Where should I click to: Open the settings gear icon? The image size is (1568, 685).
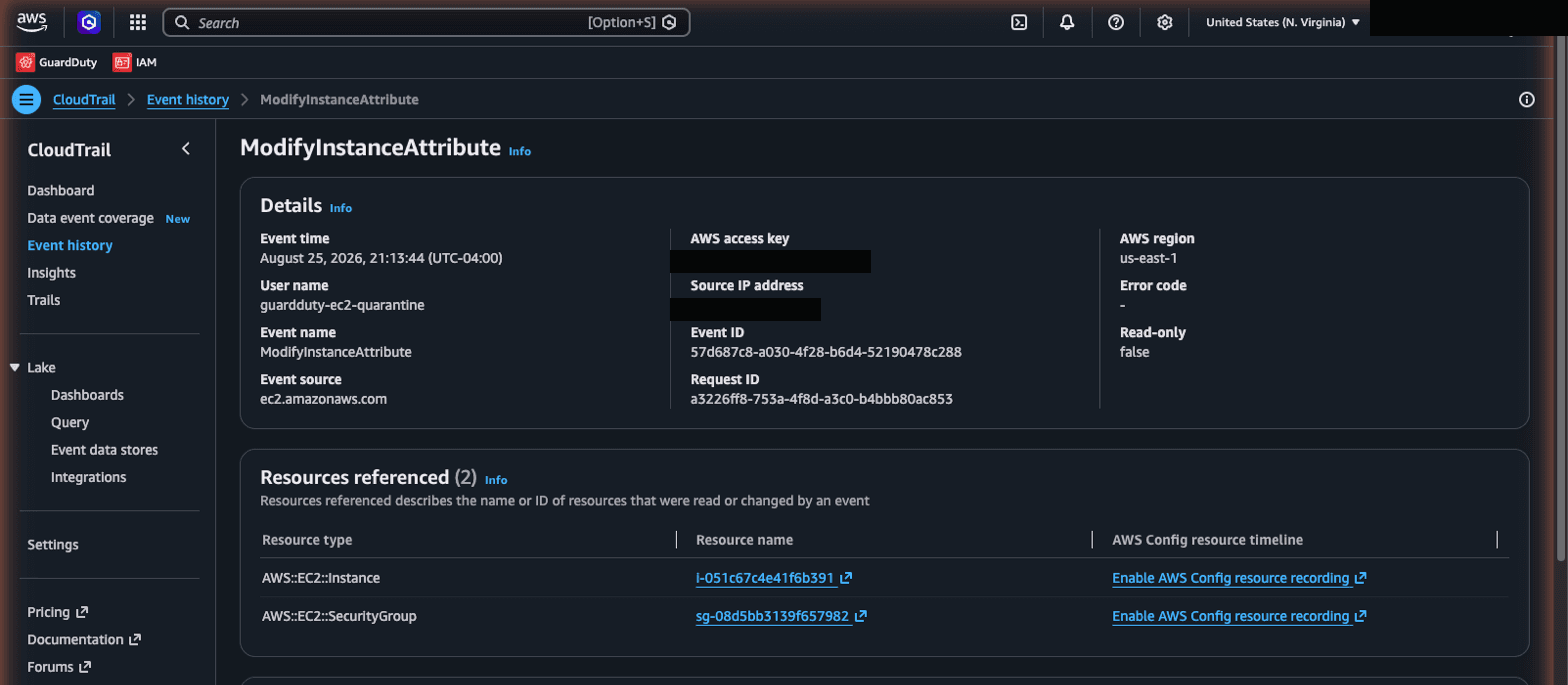point(1164,22)
